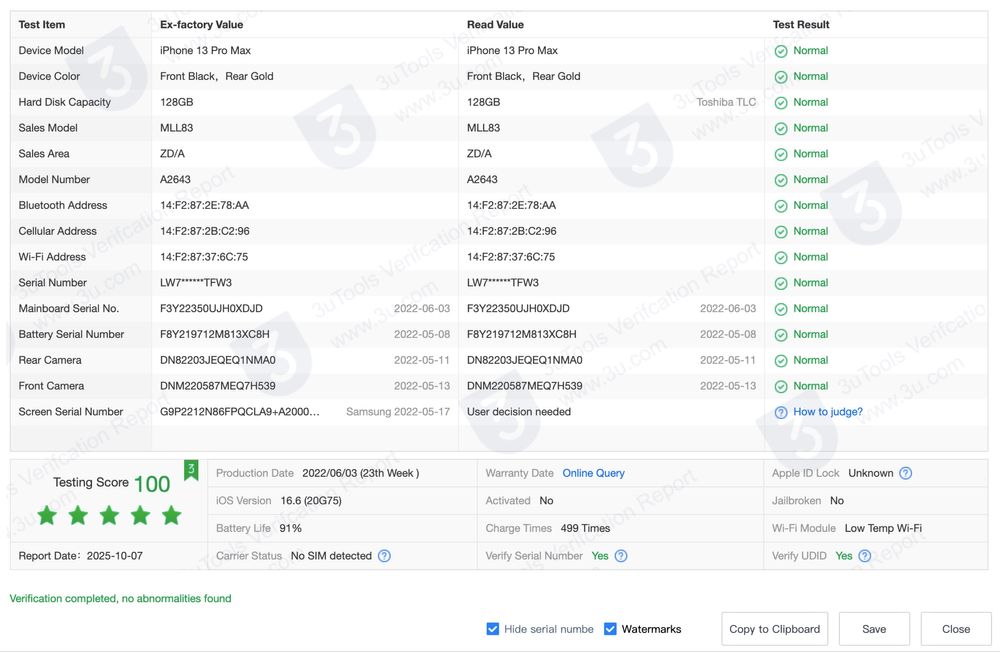The height and width of the screenshot is (652, 1000).
Task: Copy the report to clipboard
Action: pyautogui.click(x=774, y=629)
